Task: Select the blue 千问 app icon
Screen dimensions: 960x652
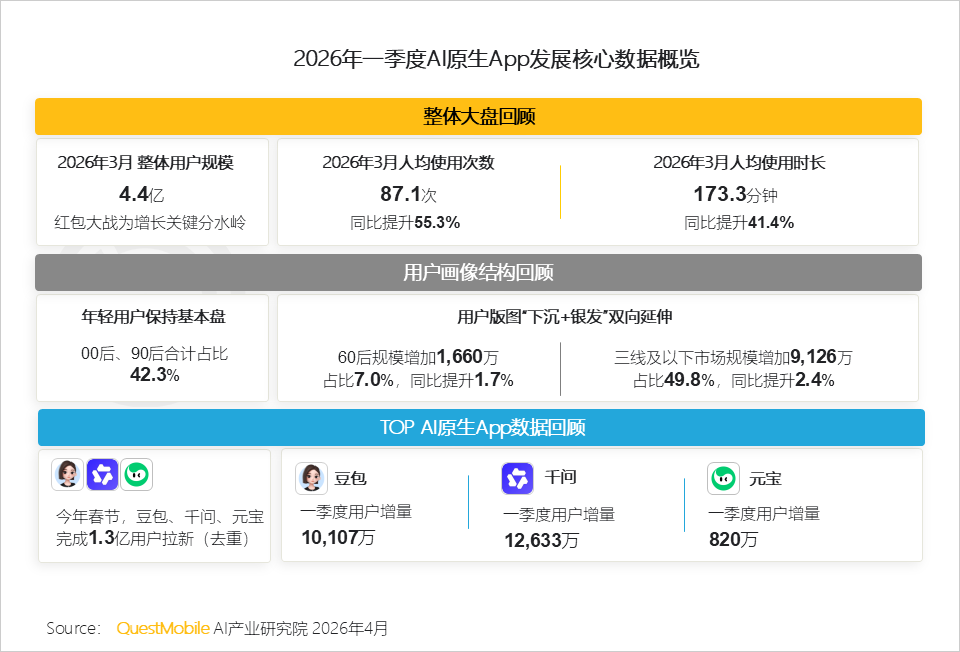Action: click(517, 478)
